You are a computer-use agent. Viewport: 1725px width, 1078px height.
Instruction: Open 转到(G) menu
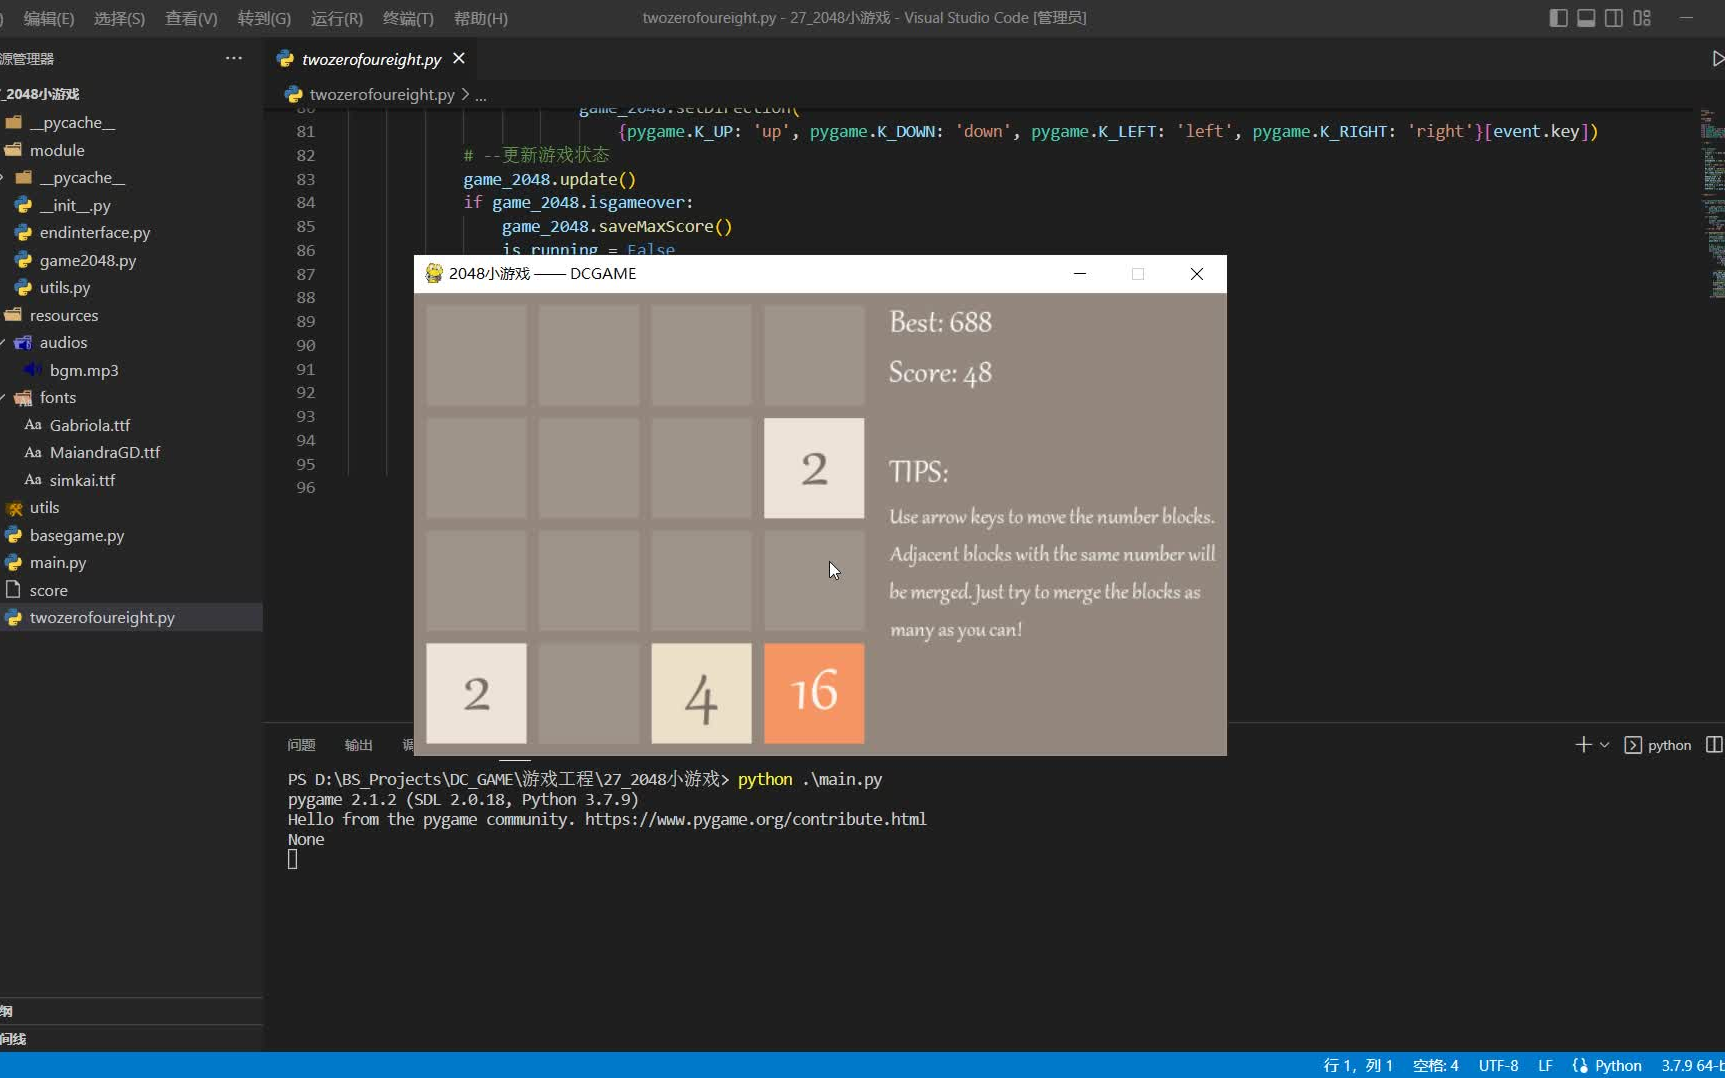point(264,18)
